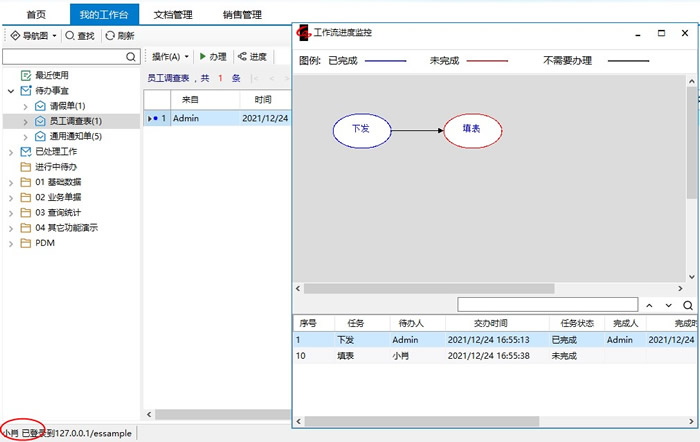Screen dimensions: 700x442
Task: Click the search magnifier in the workflow monitor
Action: pyautogui.click(x=688, y=305)
